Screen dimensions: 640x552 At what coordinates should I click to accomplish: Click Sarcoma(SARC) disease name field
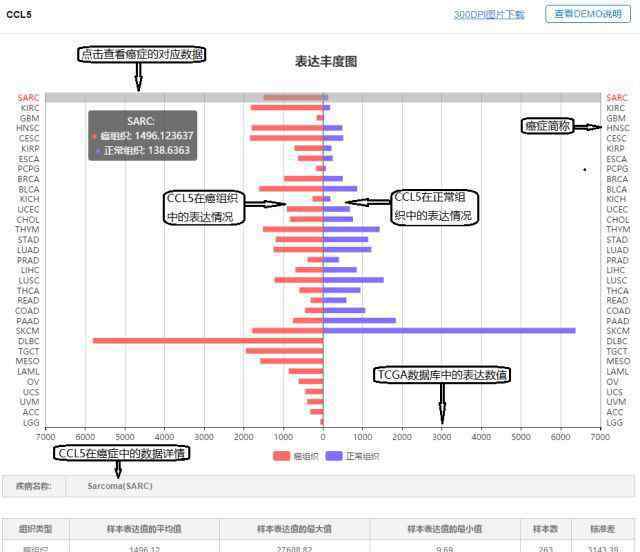(350, 486)
